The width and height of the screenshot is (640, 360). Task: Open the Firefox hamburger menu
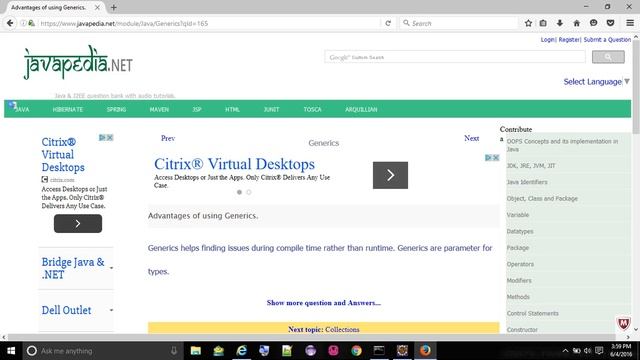pyautogui.click(x=630, y=23)
